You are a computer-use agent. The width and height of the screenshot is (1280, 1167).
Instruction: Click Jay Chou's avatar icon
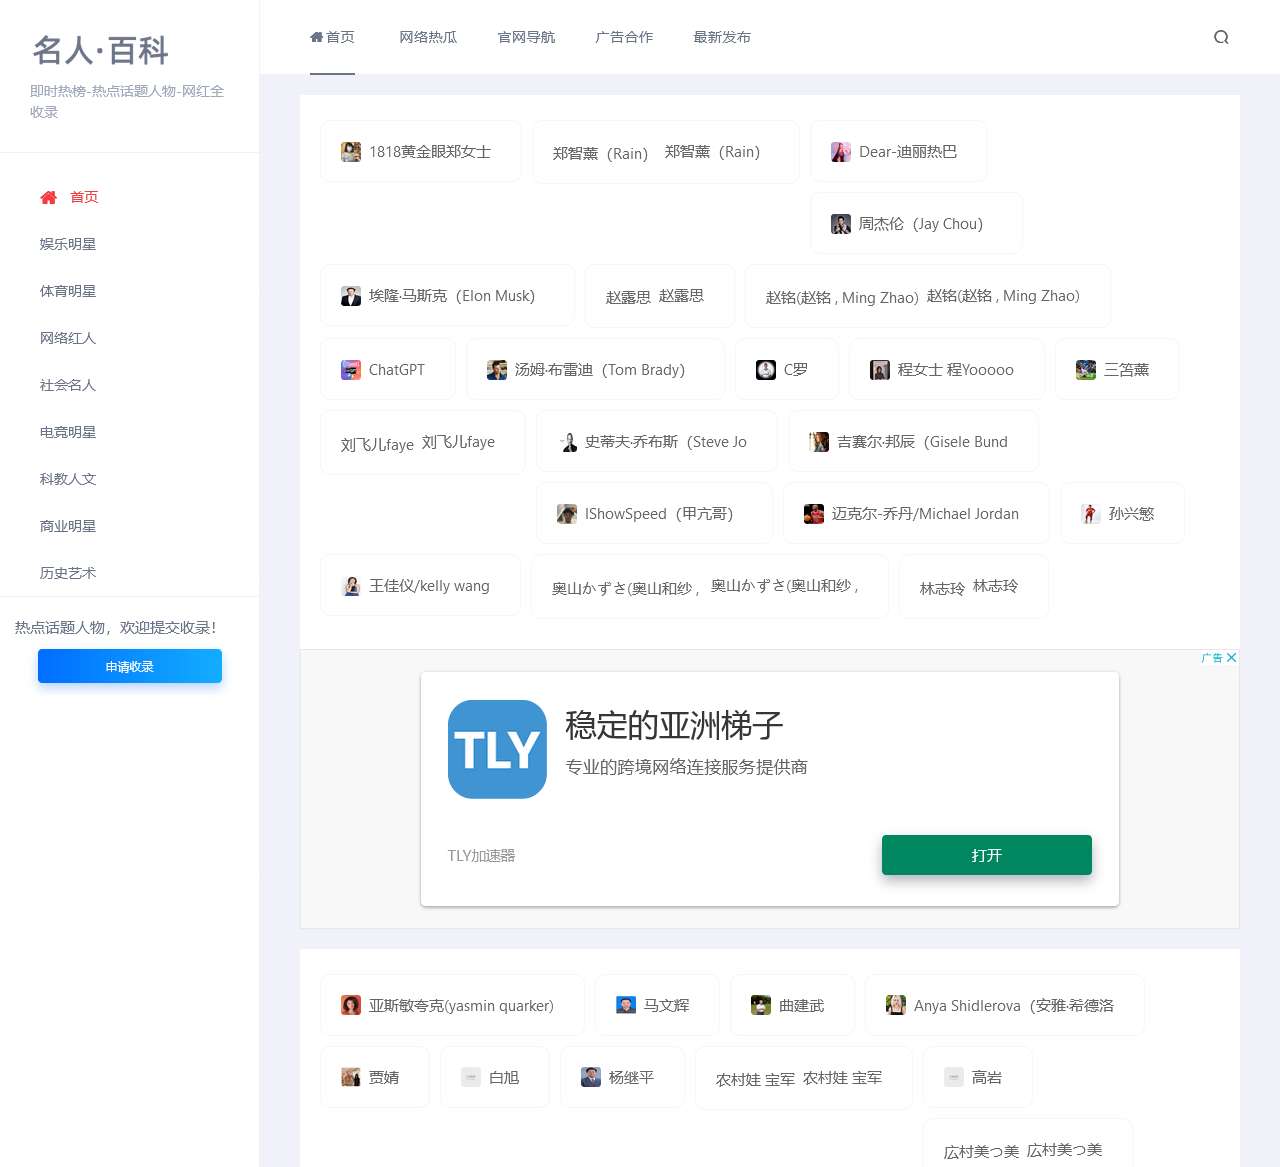coord(840,223)
